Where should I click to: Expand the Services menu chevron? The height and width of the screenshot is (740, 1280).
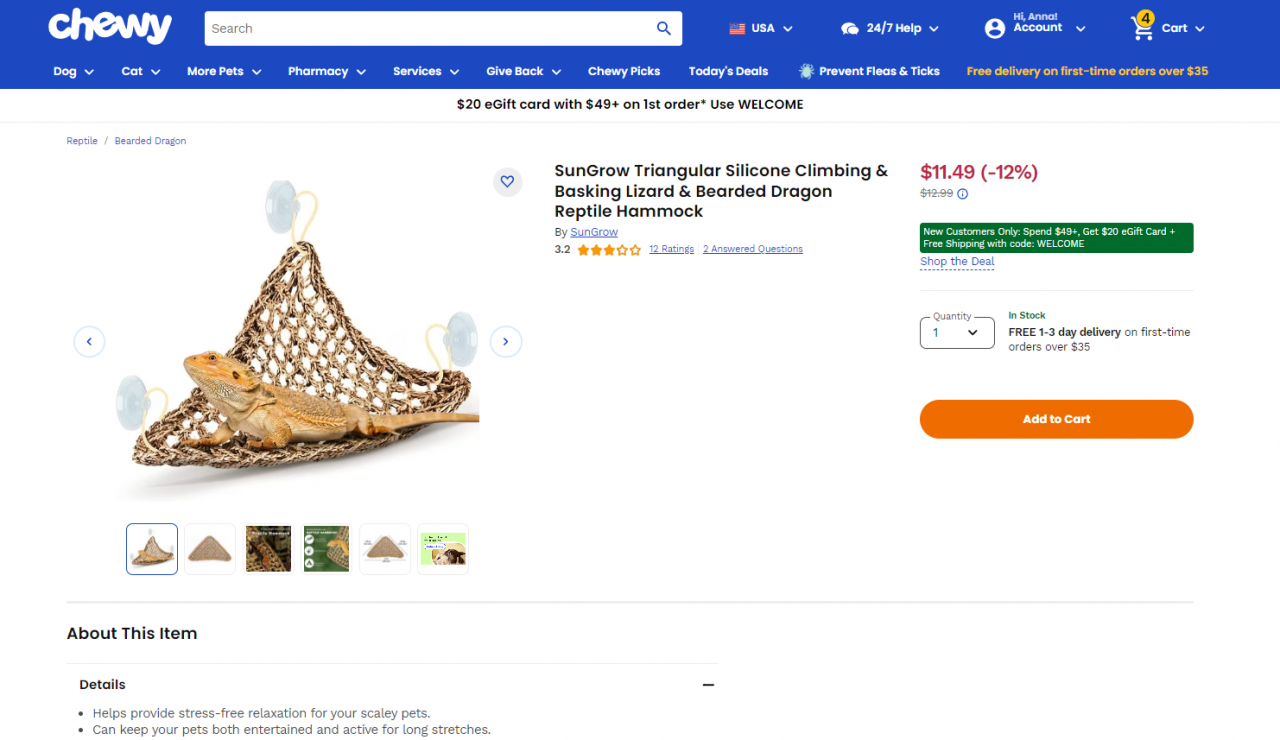coord(455,72)
